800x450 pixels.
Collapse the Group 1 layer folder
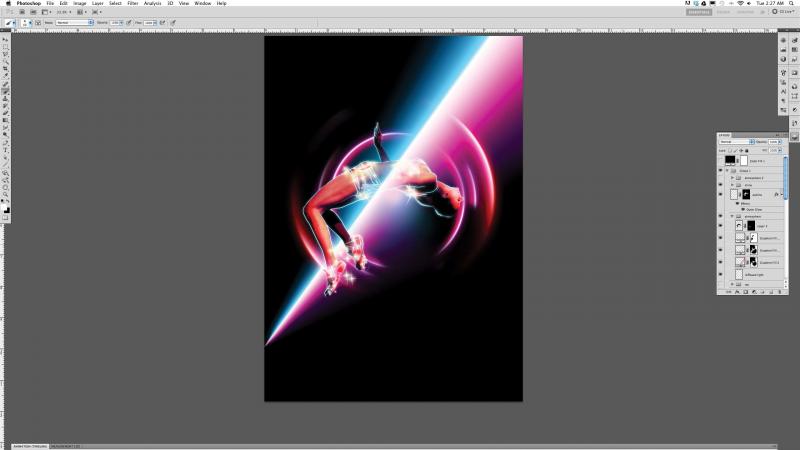(728, 170)
